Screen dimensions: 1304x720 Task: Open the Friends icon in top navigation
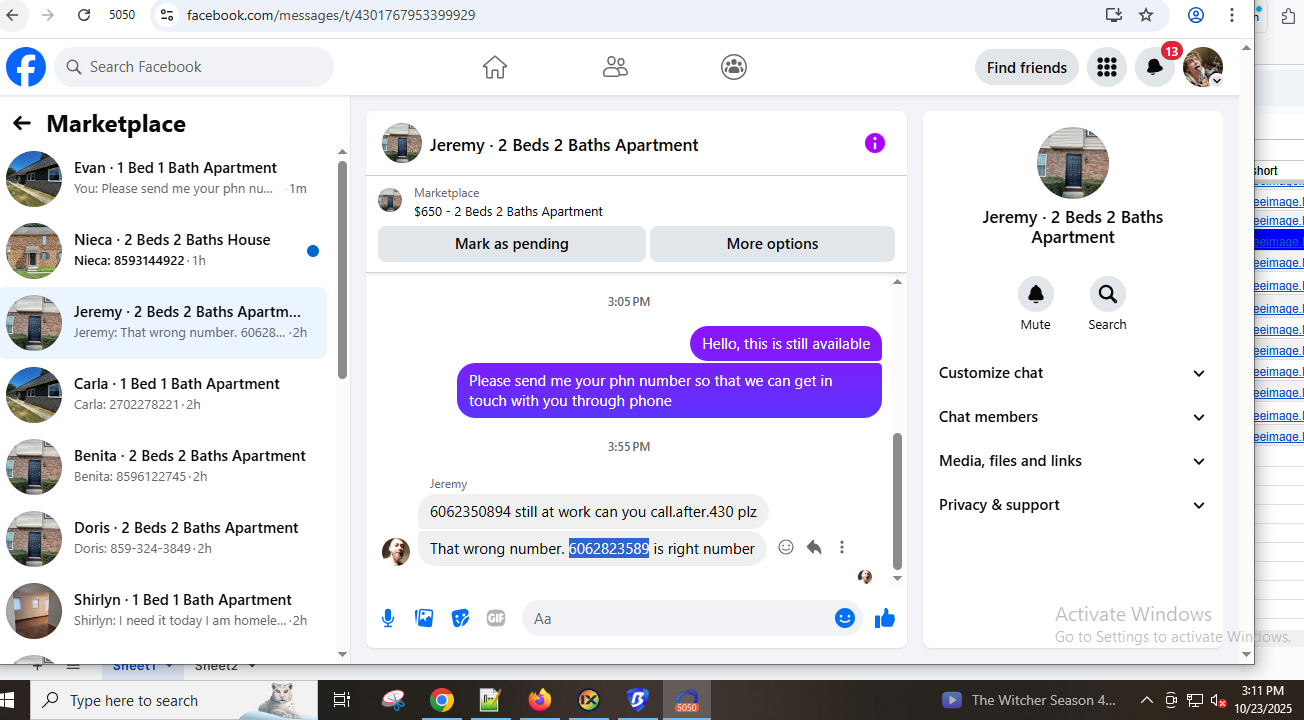click(x=615, y=67)
